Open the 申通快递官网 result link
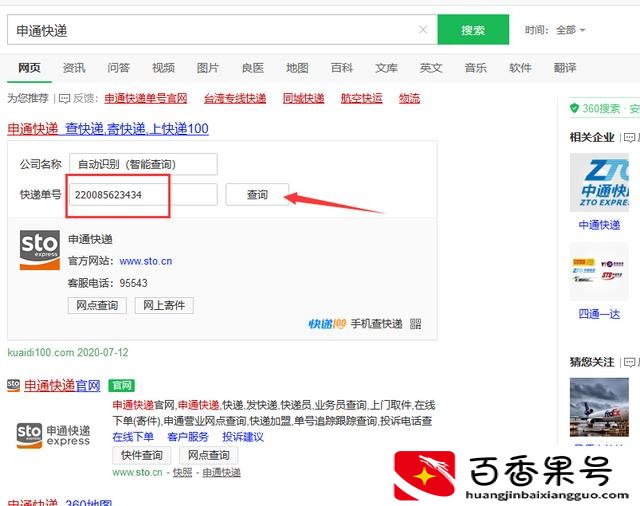 click(62, 385)
